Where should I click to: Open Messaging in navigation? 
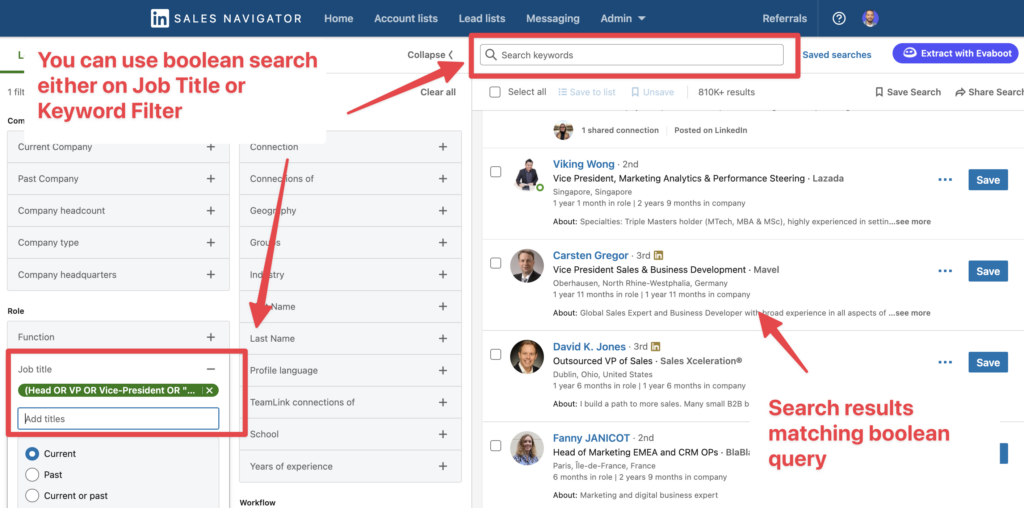tap(552, 18)
